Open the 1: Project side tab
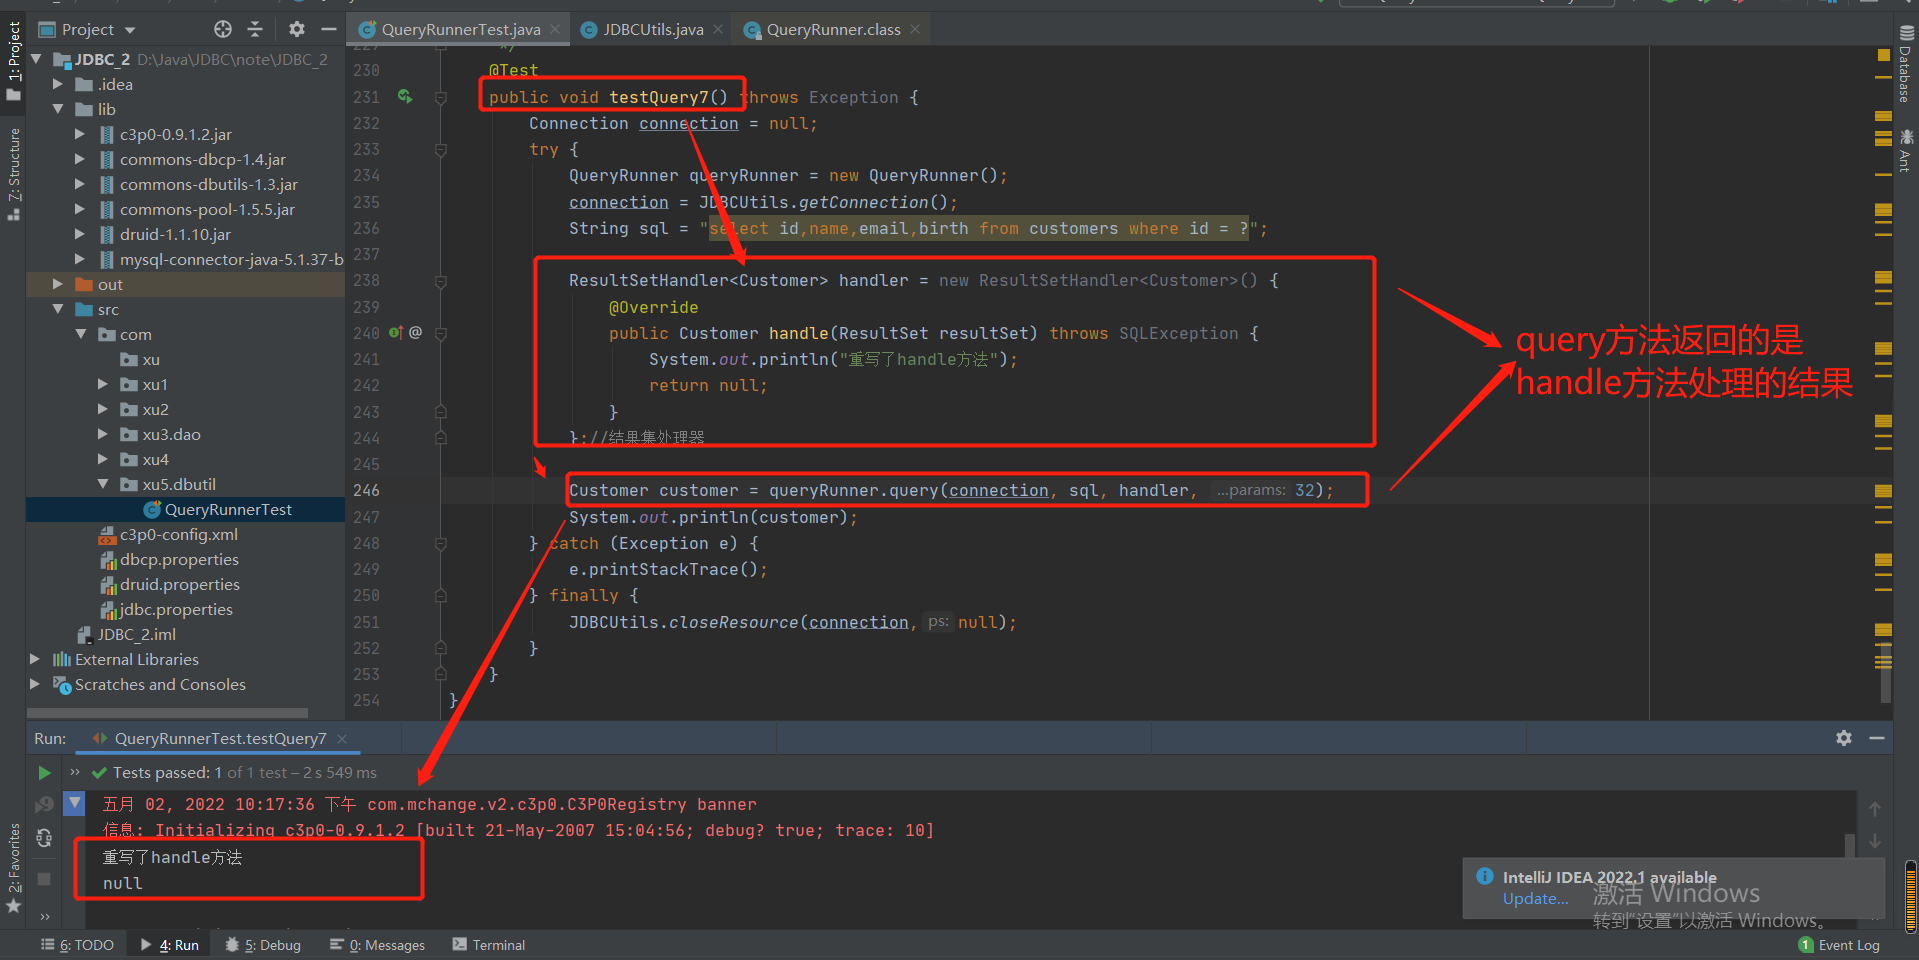 (x=13, y=60)
